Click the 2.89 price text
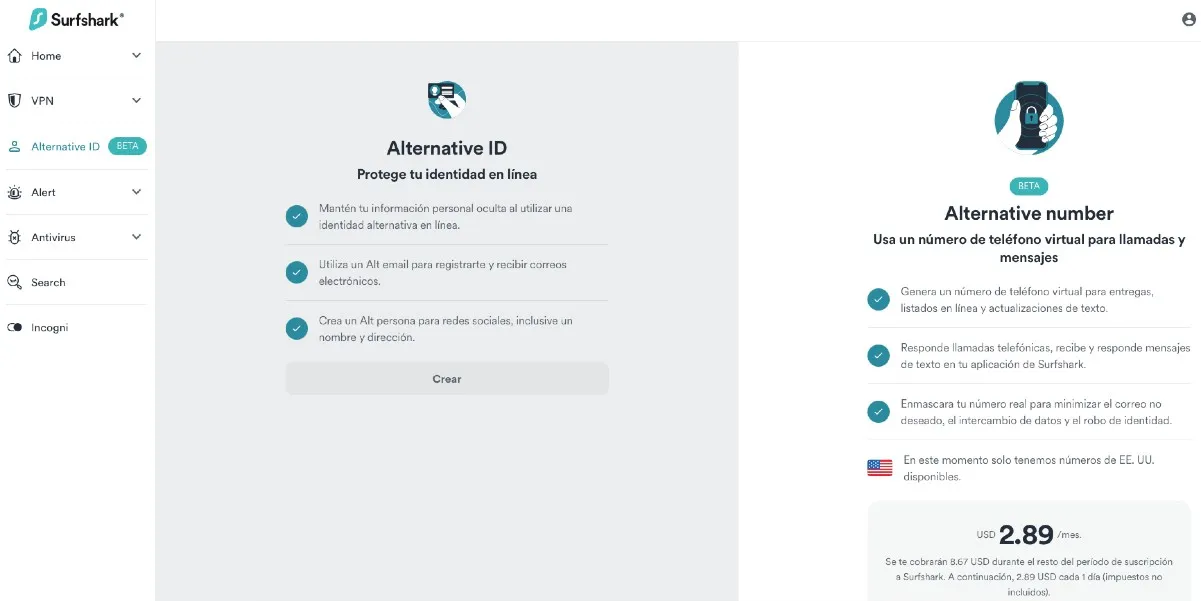This screenshot has width=1201, height=601. [x=1027, y=534]
